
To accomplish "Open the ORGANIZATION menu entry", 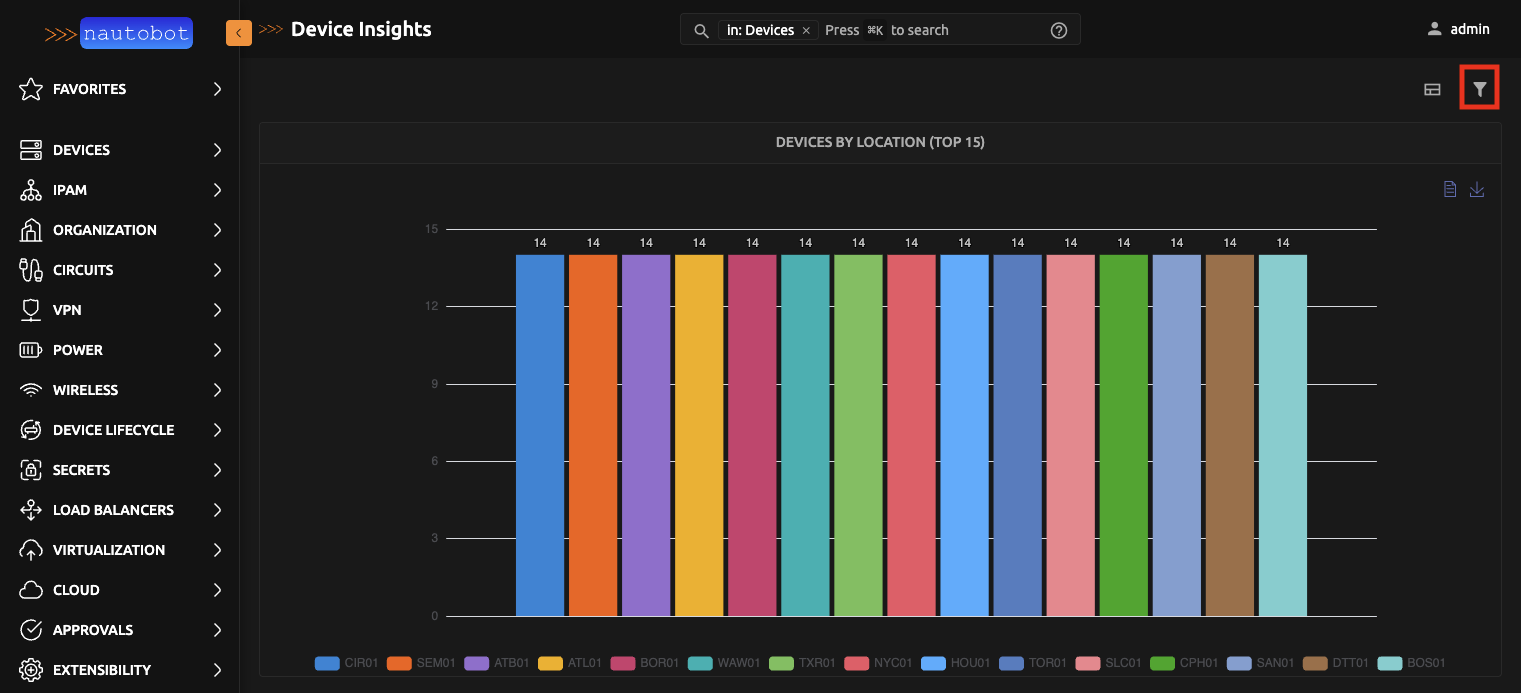I will [x=103, y=229].
